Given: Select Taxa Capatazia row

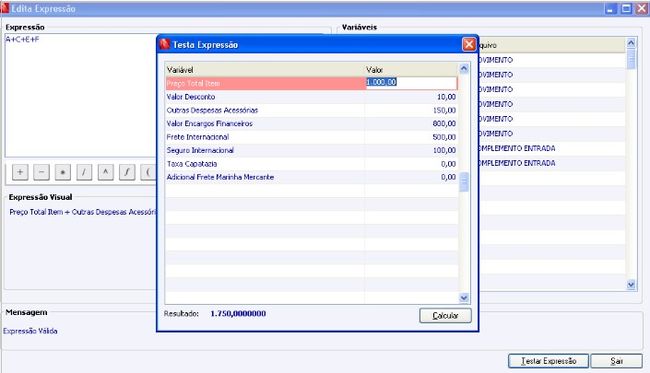Looking at the screenshot, I should [312, 164].
